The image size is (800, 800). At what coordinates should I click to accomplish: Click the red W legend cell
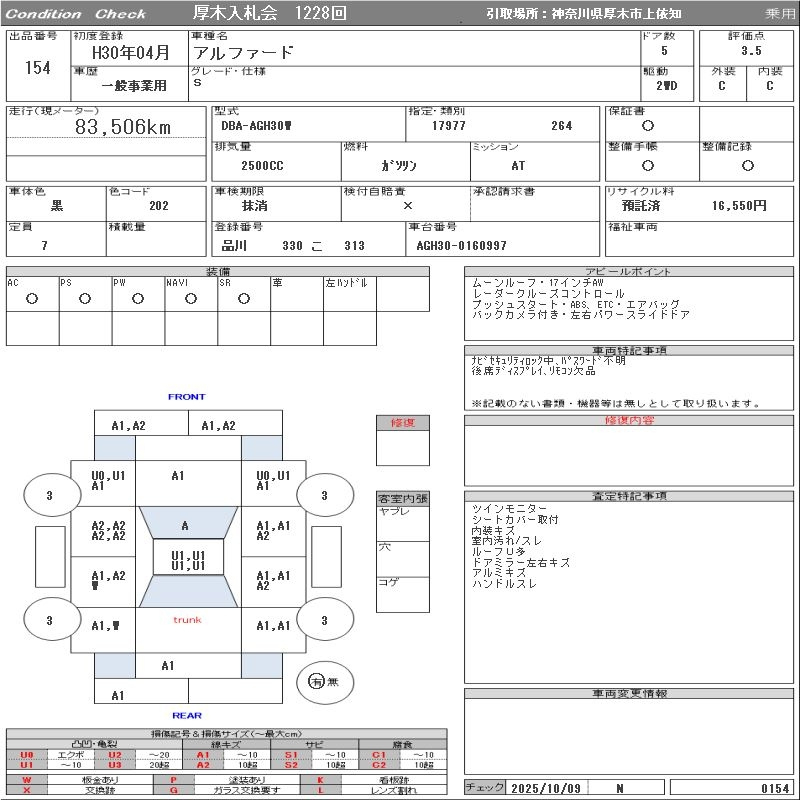27,779
